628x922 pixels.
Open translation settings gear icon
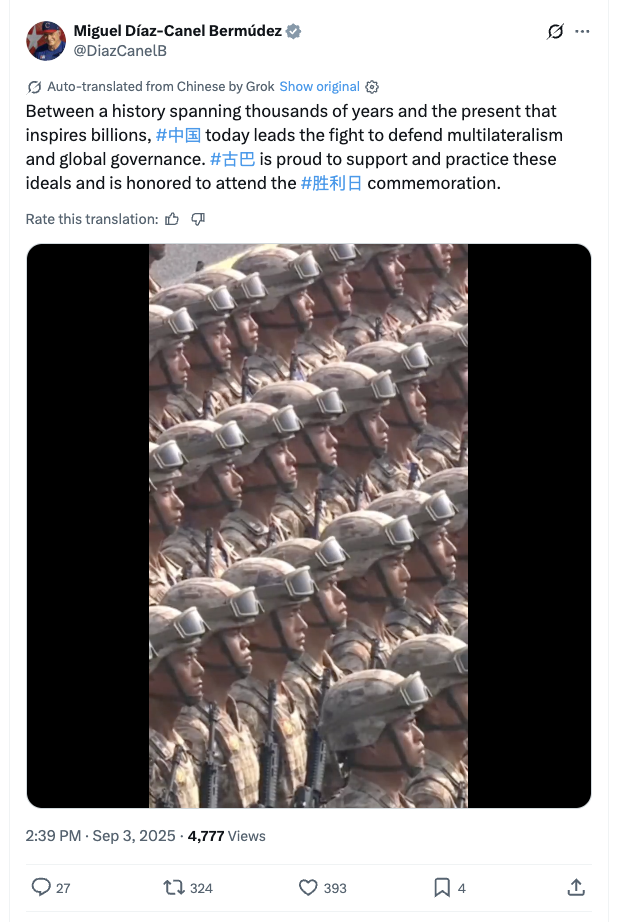(372, 87)
